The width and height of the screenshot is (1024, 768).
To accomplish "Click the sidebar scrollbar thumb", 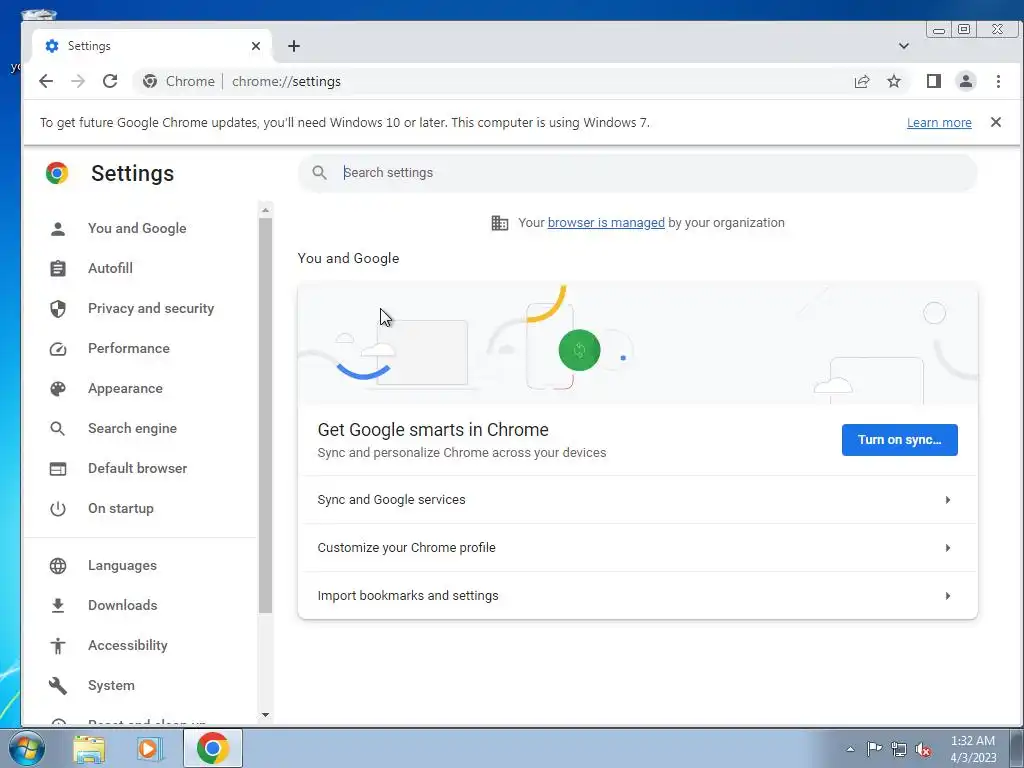I will tap(265, 415).
